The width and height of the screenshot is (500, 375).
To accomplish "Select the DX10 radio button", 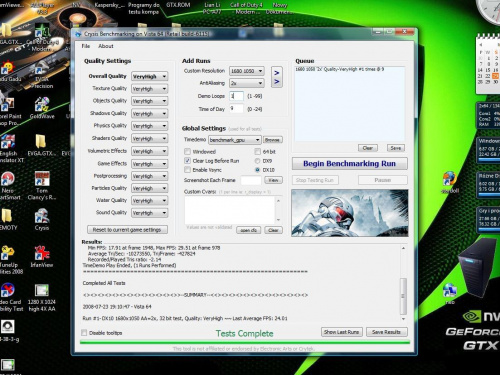I will [x=257, y=170].
